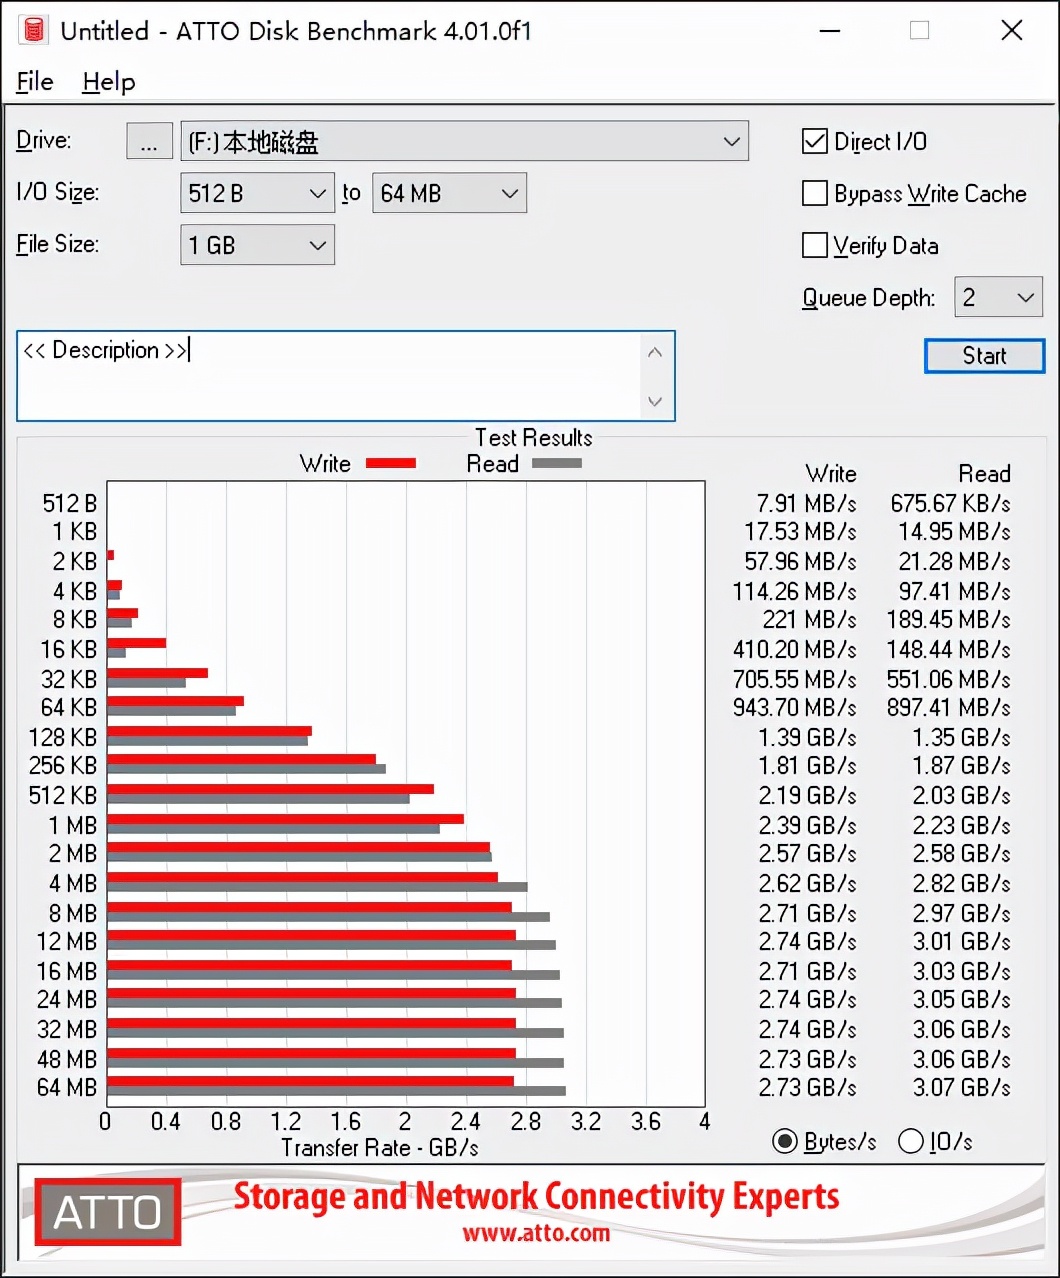Click the Test Results heading
1060x1278 pixels.
(x=533, y=437)
